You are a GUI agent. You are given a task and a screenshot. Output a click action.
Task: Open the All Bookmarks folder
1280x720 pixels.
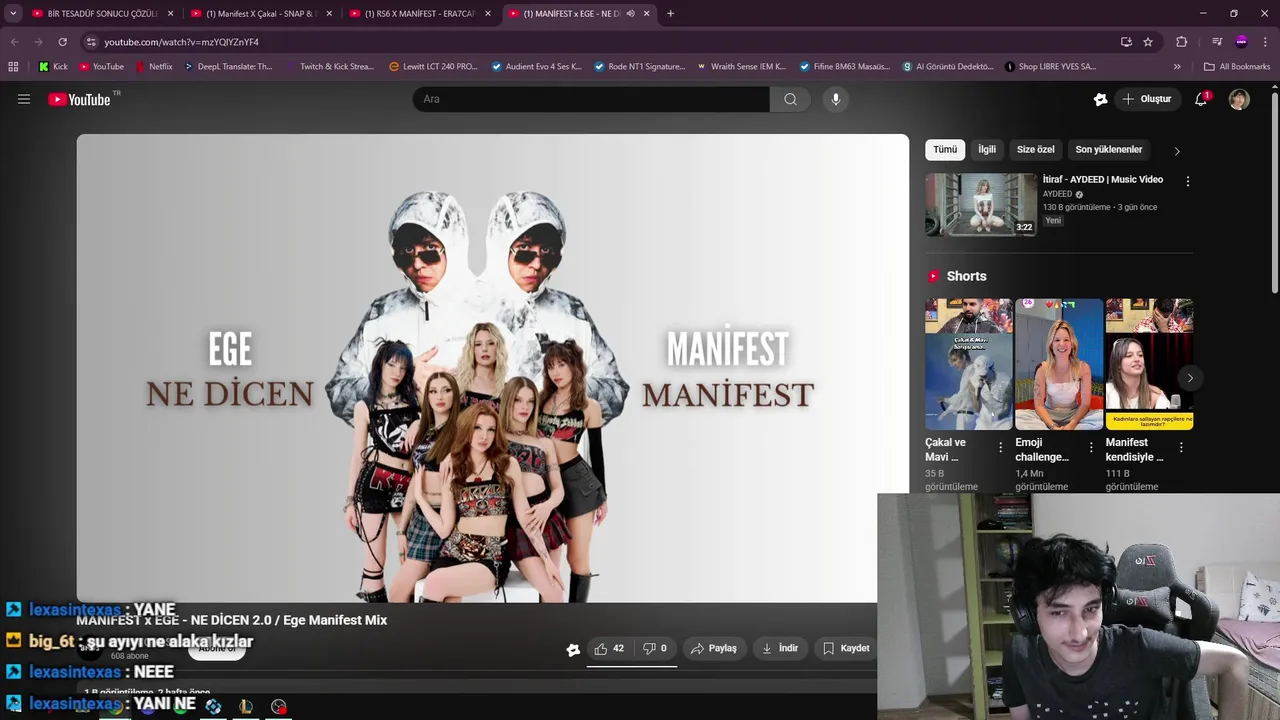point(1237,67)
